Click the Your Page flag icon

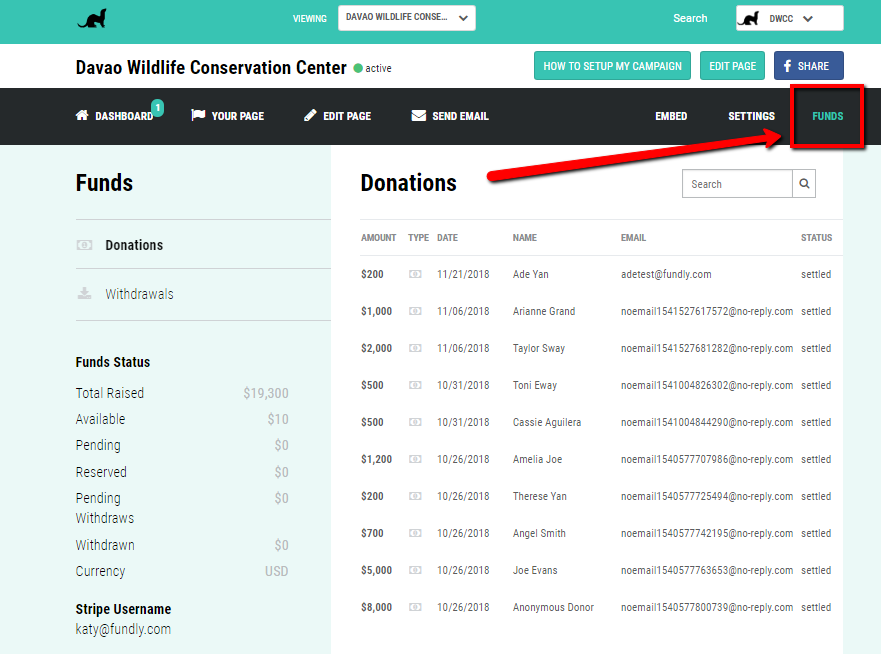[x=198, y=115]
